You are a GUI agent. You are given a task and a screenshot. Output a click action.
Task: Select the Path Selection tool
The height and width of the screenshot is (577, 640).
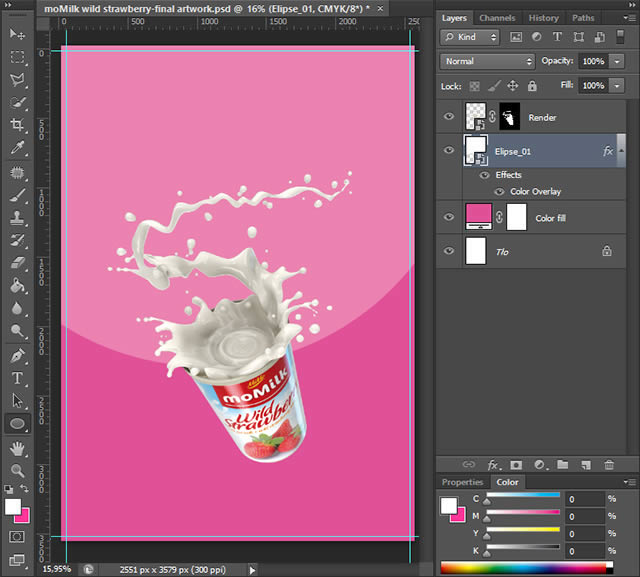click(x=17, y=401)
